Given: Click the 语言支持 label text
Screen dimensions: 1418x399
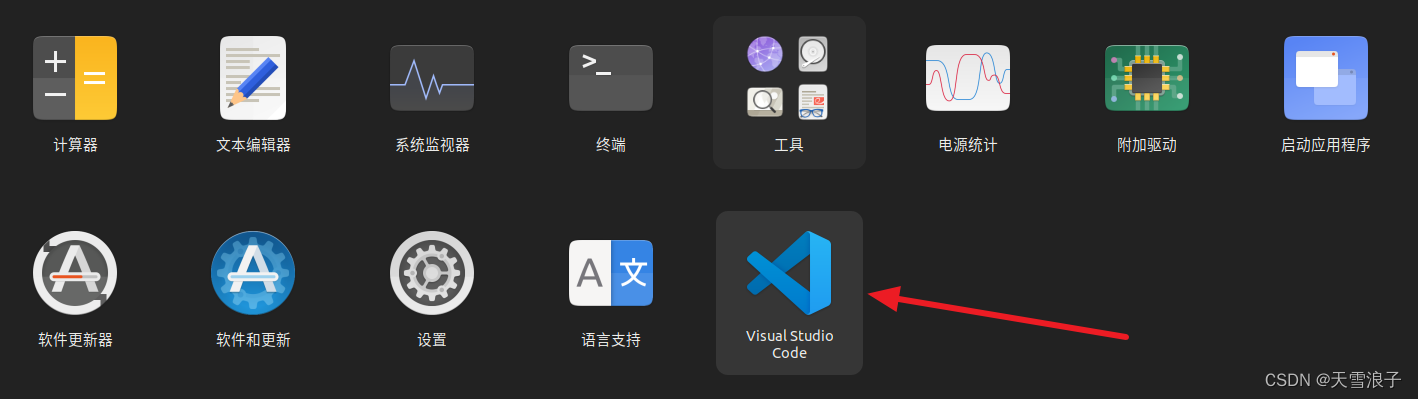Looking at the screenshot, I should pyautogui.click(x=611, y=340).
